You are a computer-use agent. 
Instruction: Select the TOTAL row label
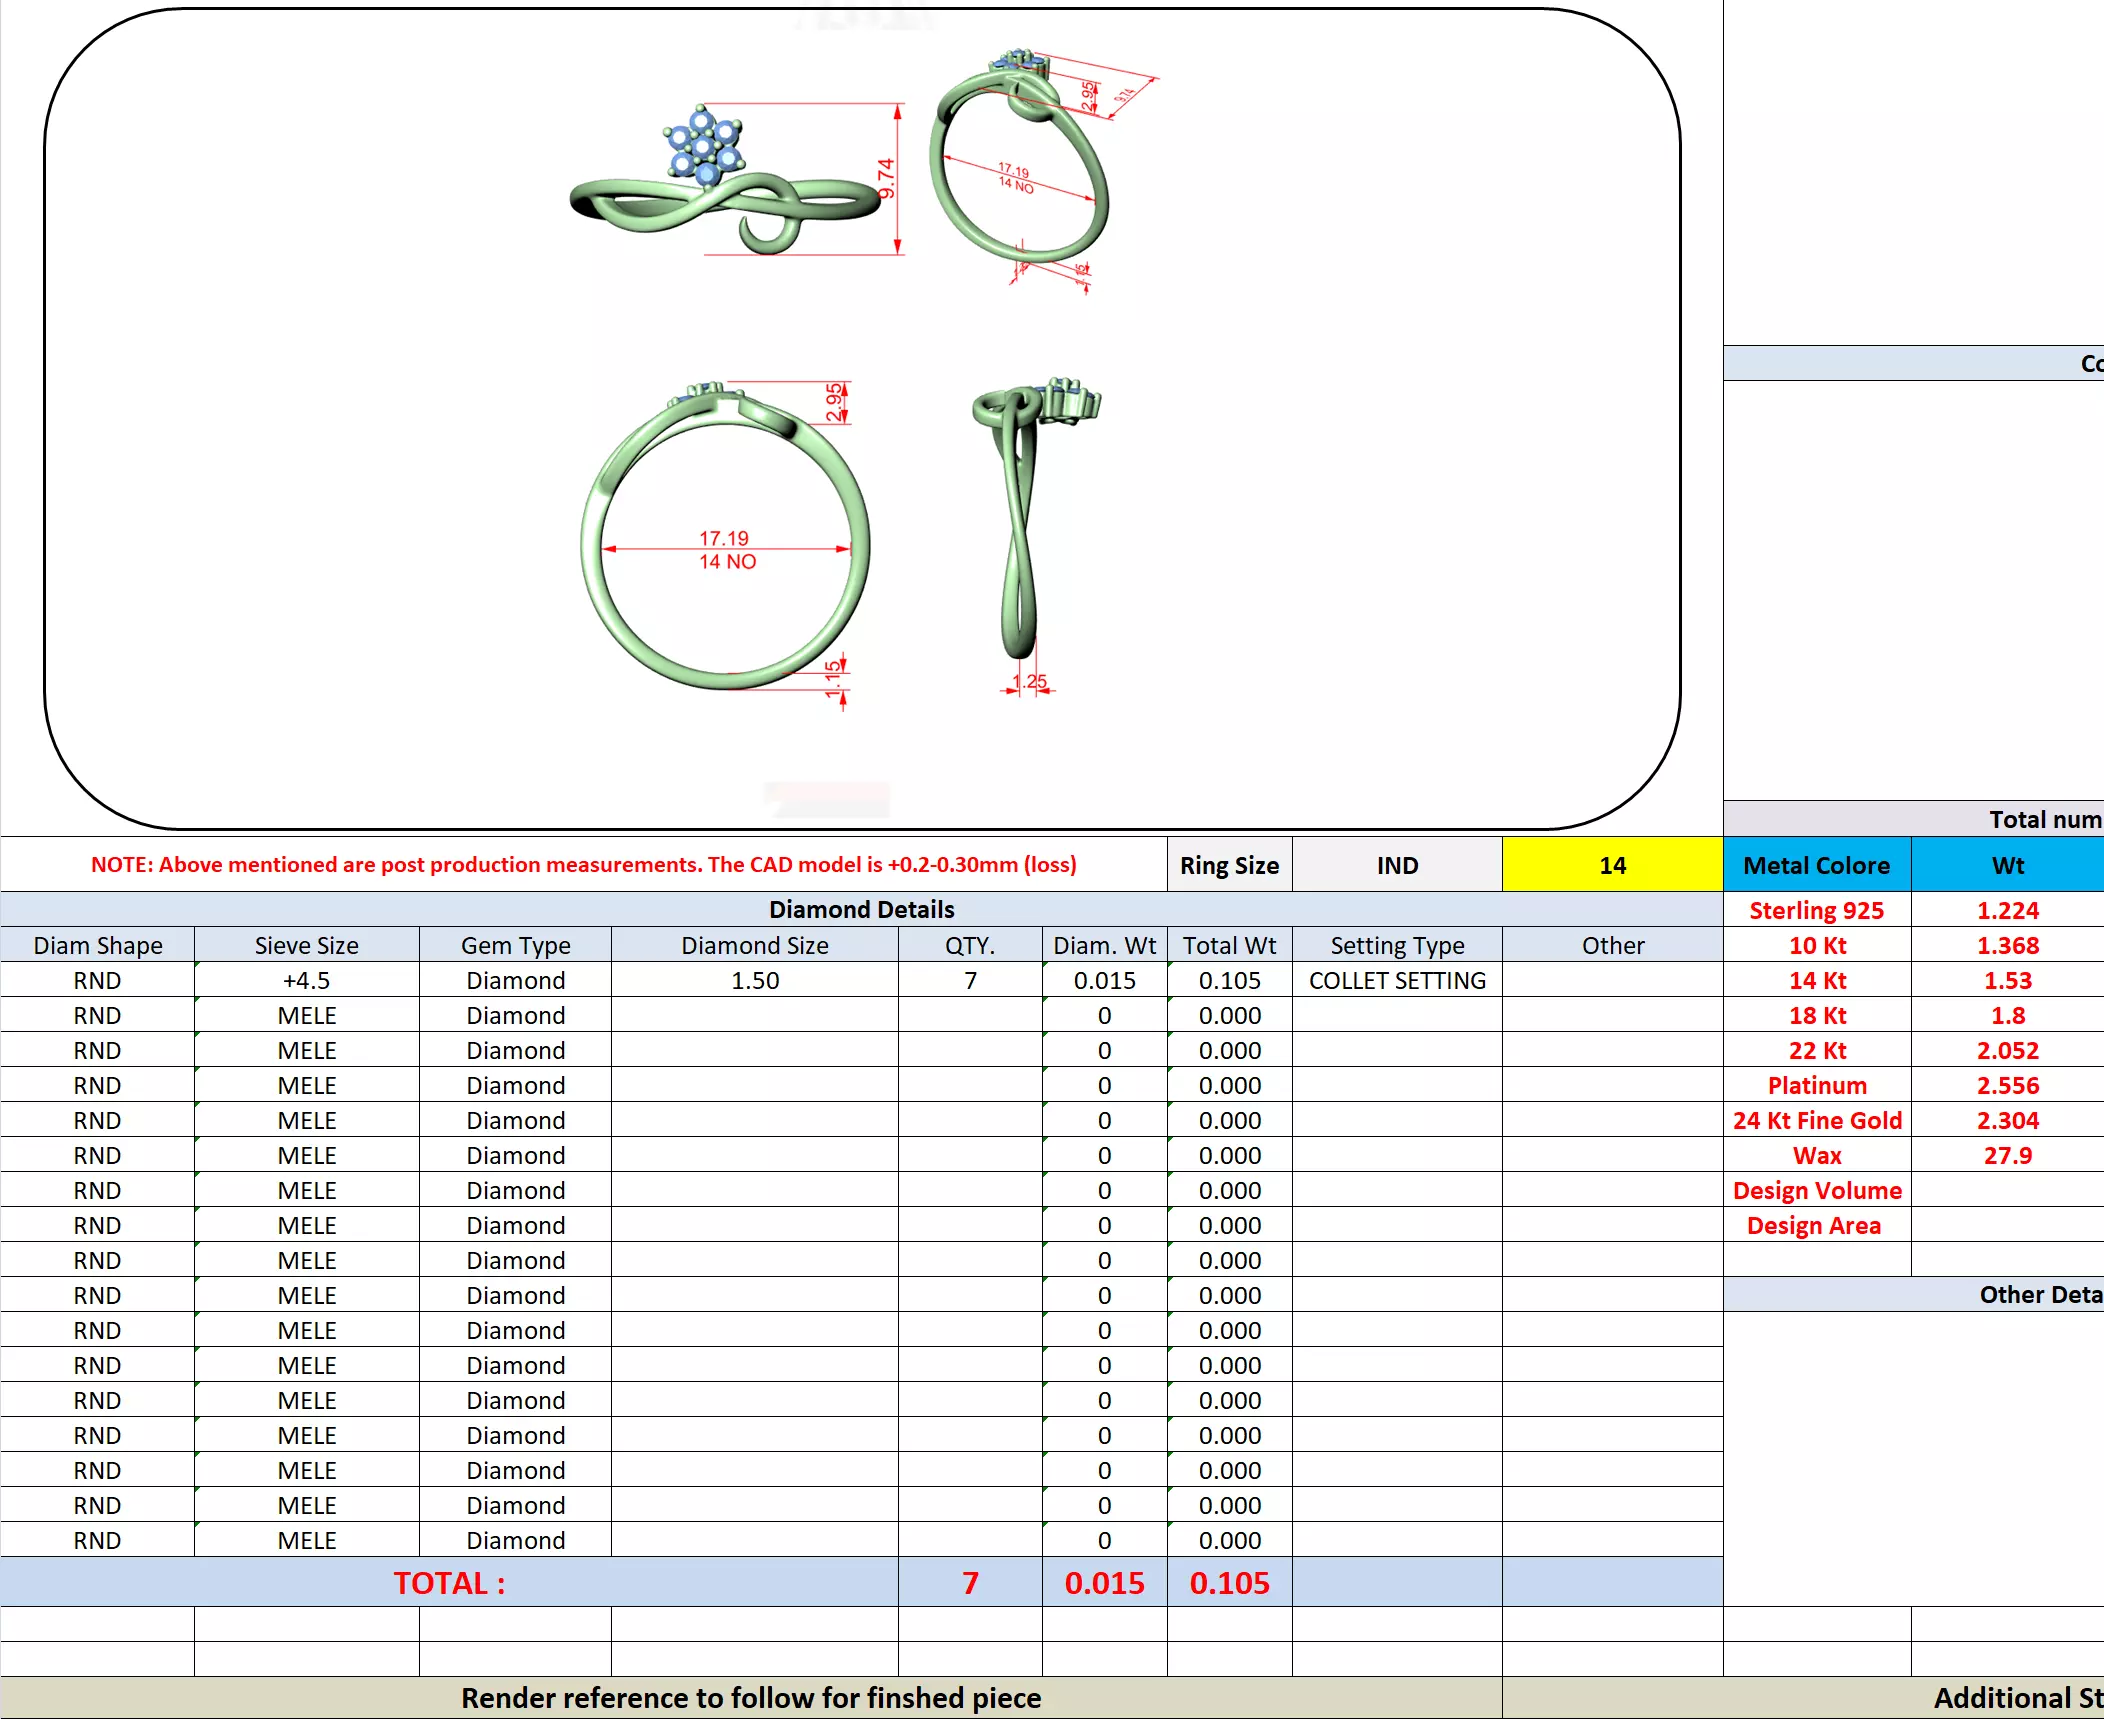tap(449, 1583)
